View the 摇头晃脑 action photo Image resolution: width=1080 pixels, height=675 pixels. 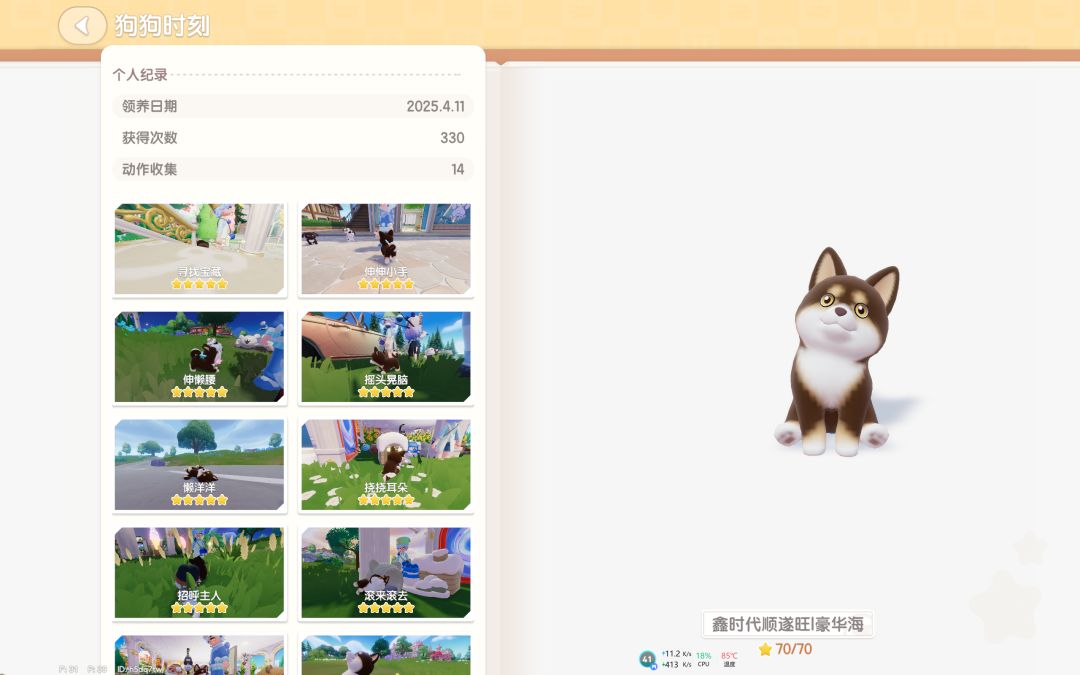point(386,357)
